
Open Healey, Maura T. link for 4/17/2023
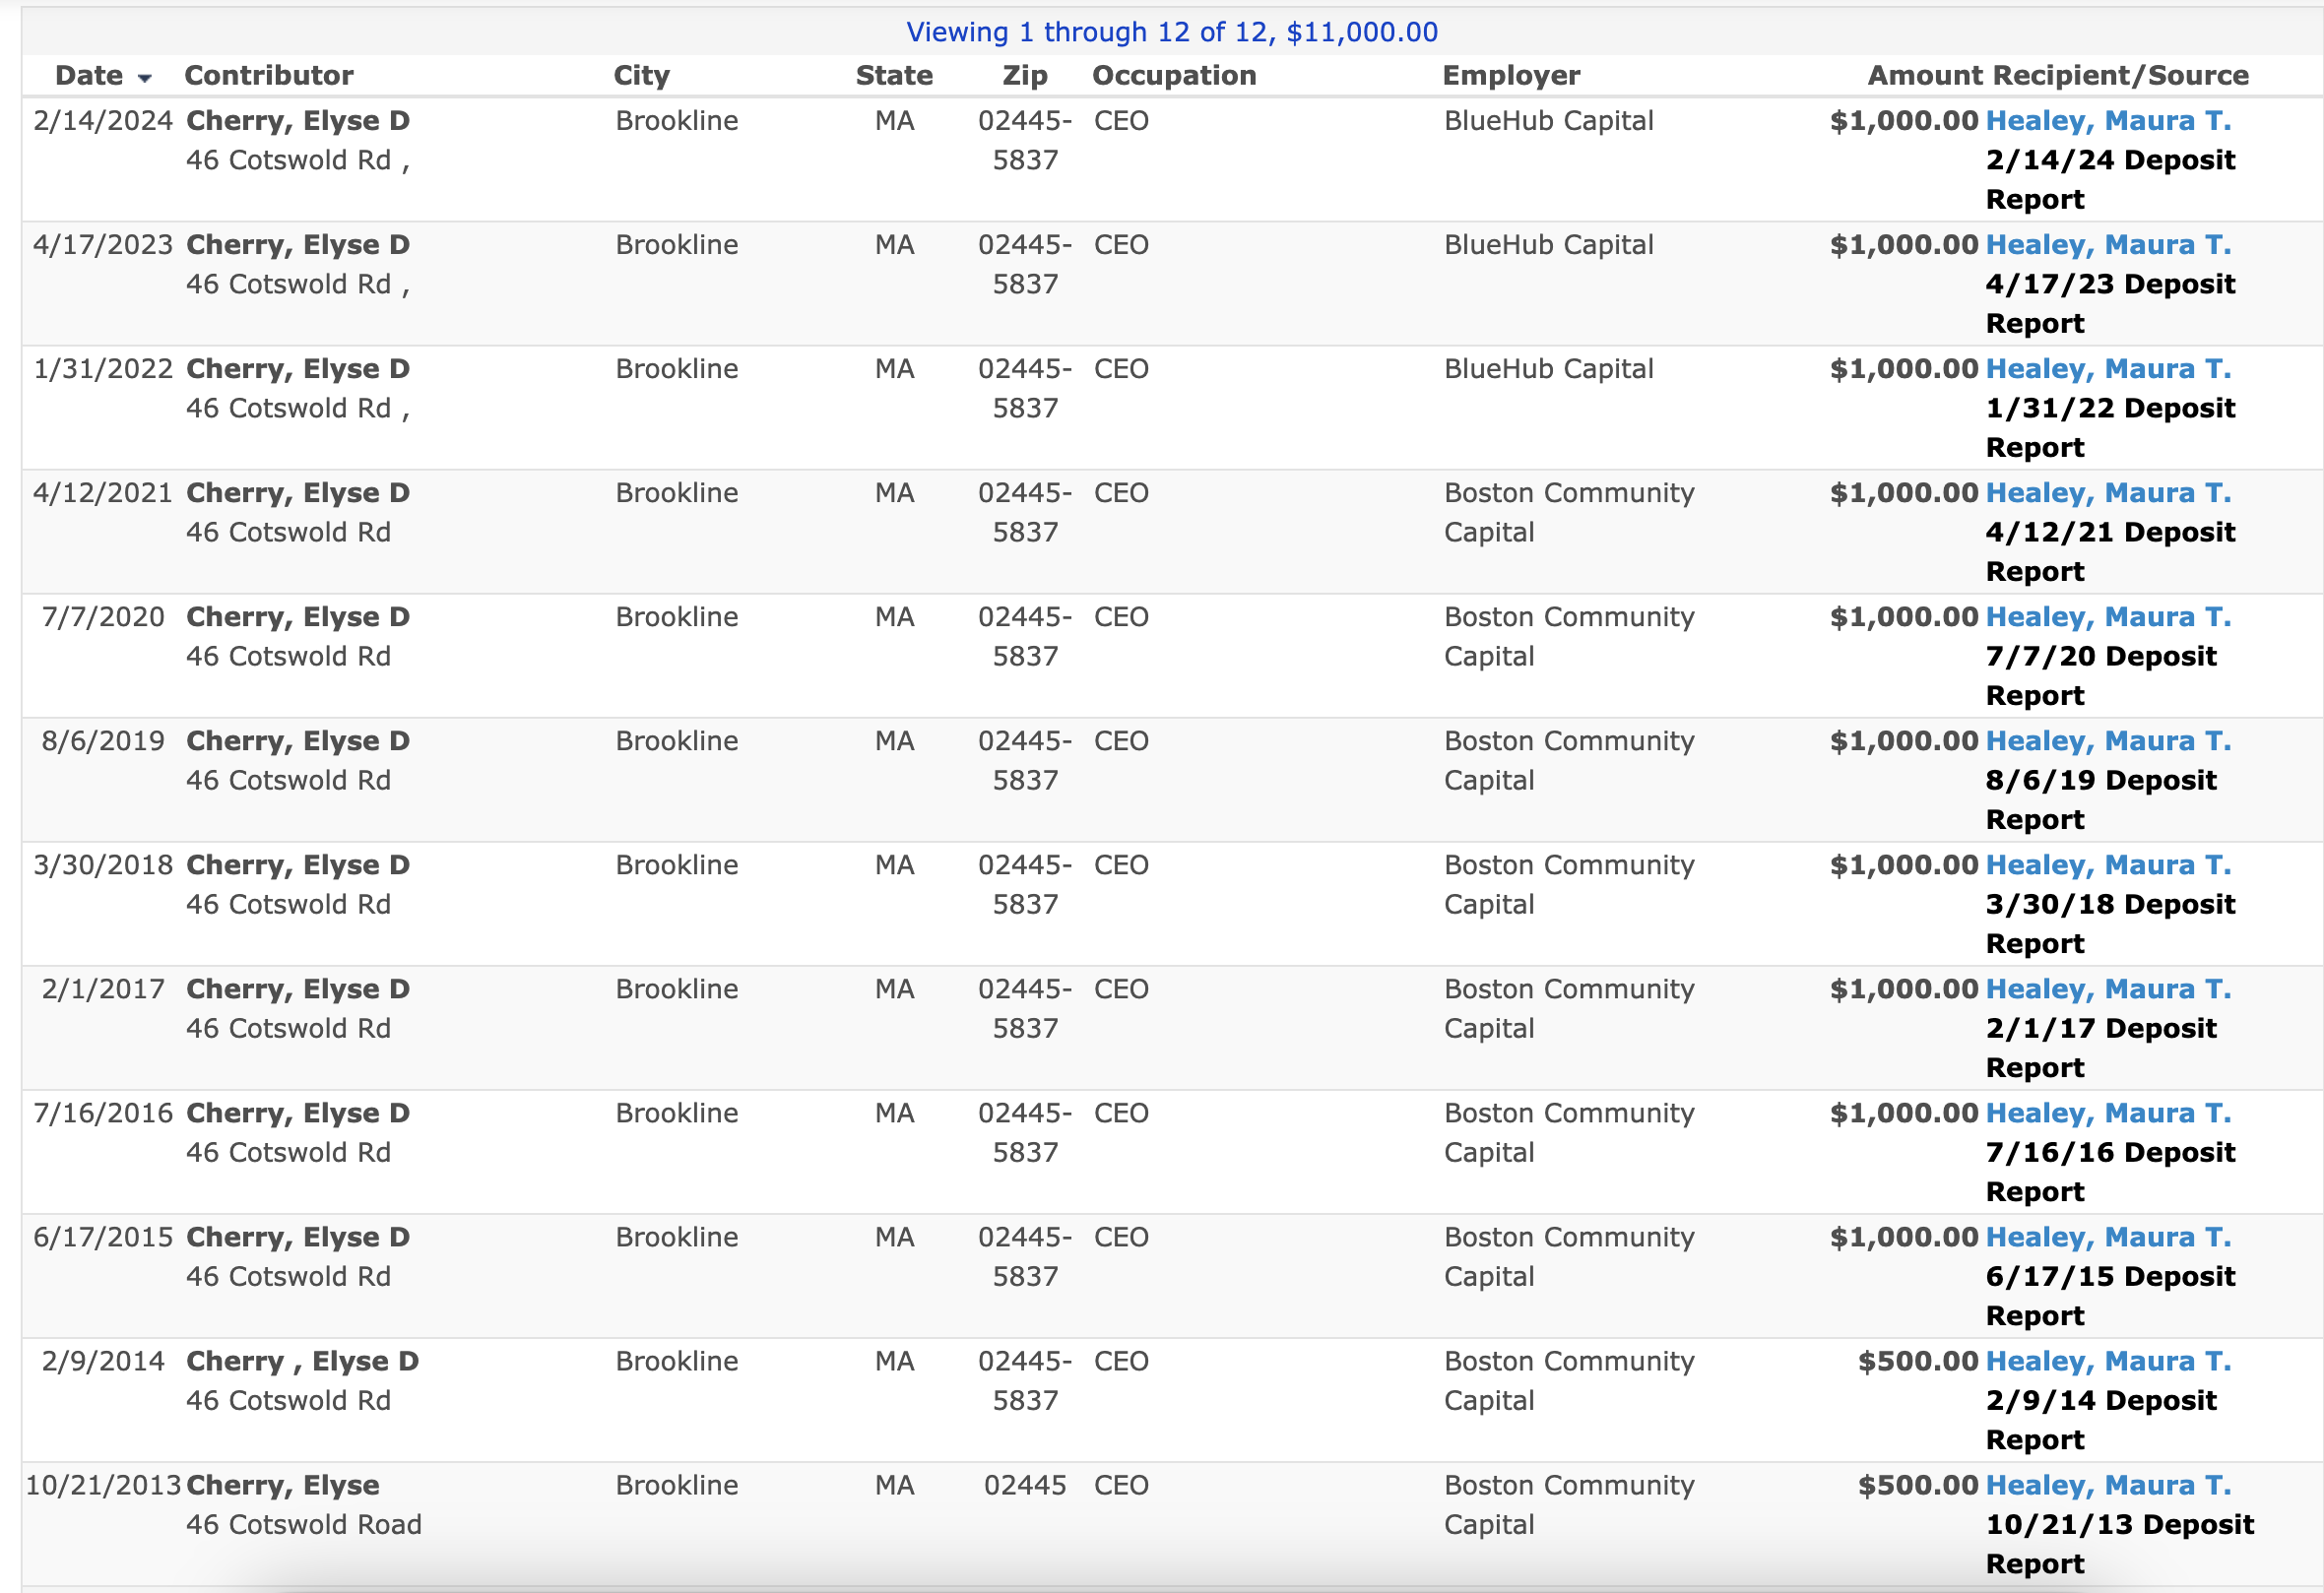(x=2108, y=245)
